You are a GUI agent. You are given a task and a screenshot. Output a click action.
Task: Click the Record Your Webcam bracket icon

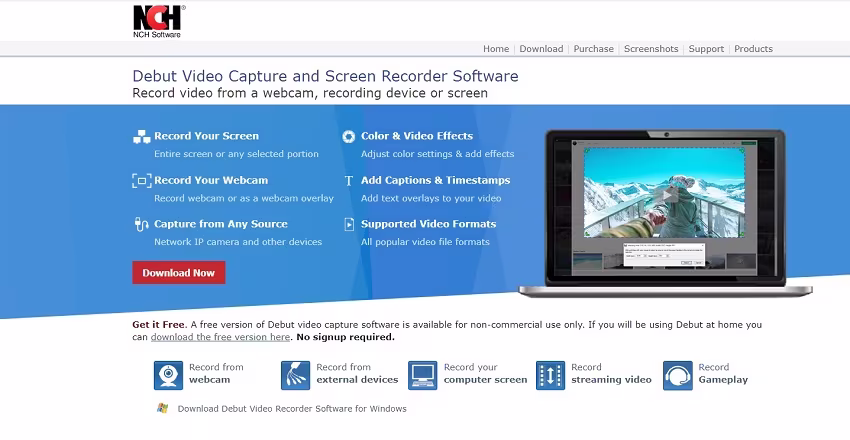pyautogui.click(x=141, y=180)
